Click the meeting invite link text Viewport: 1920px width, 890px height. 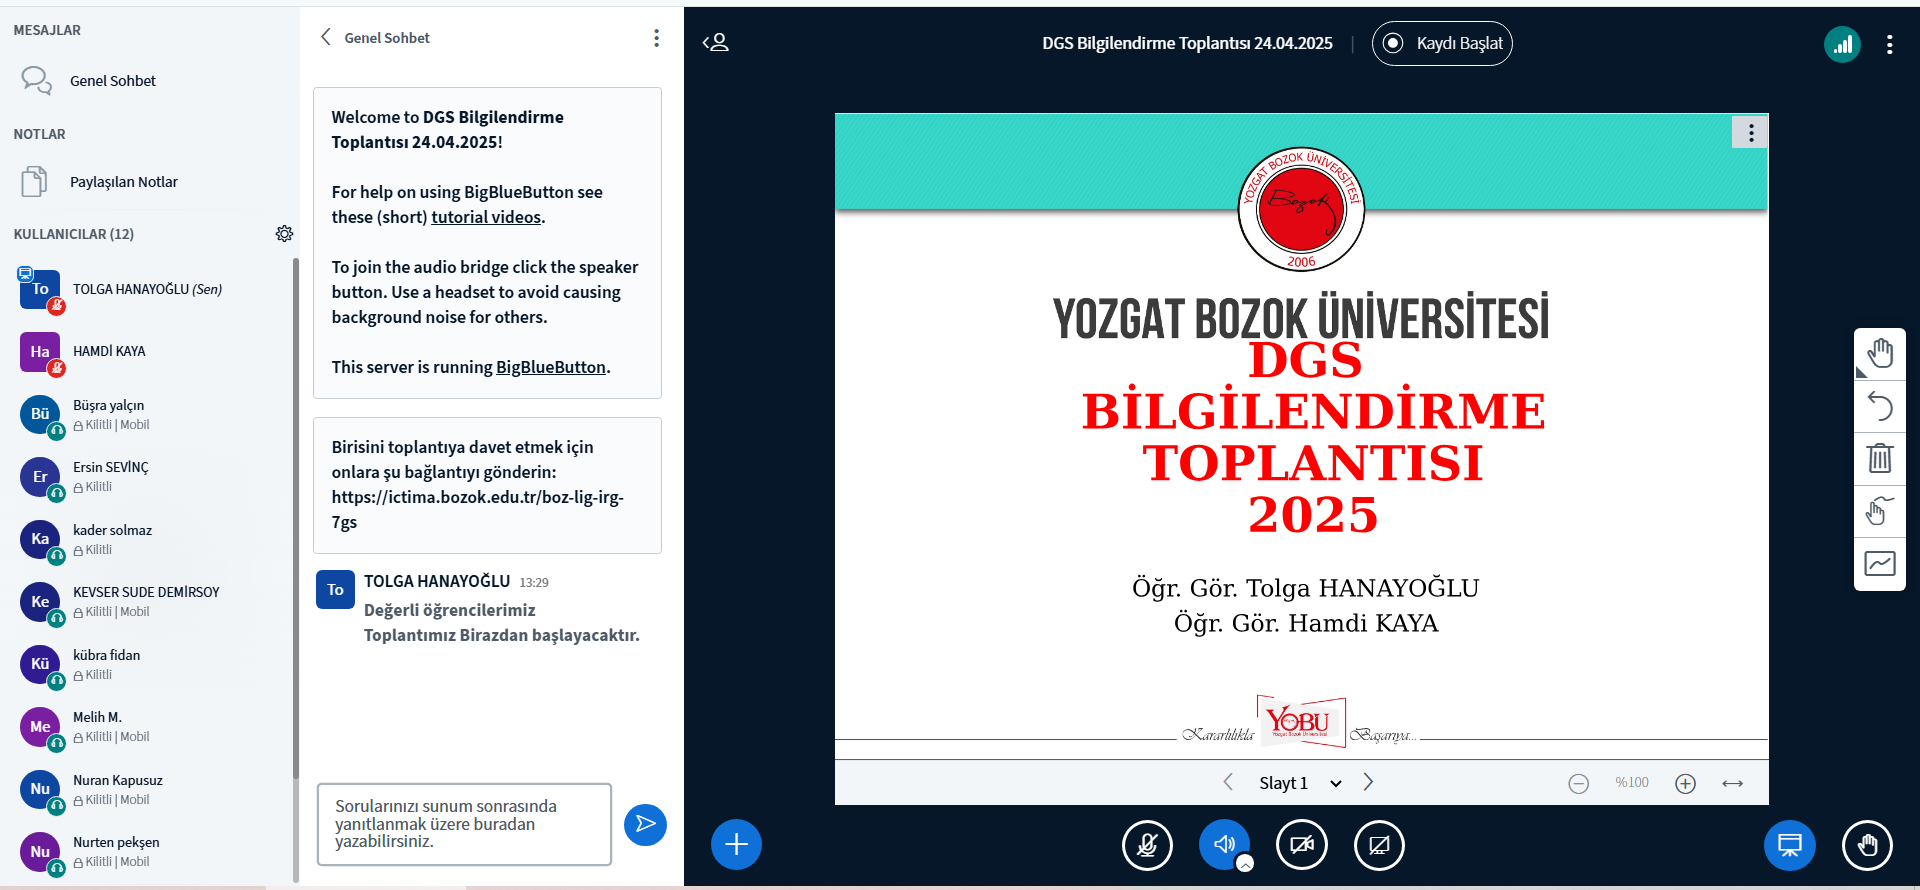pos(478,509)
